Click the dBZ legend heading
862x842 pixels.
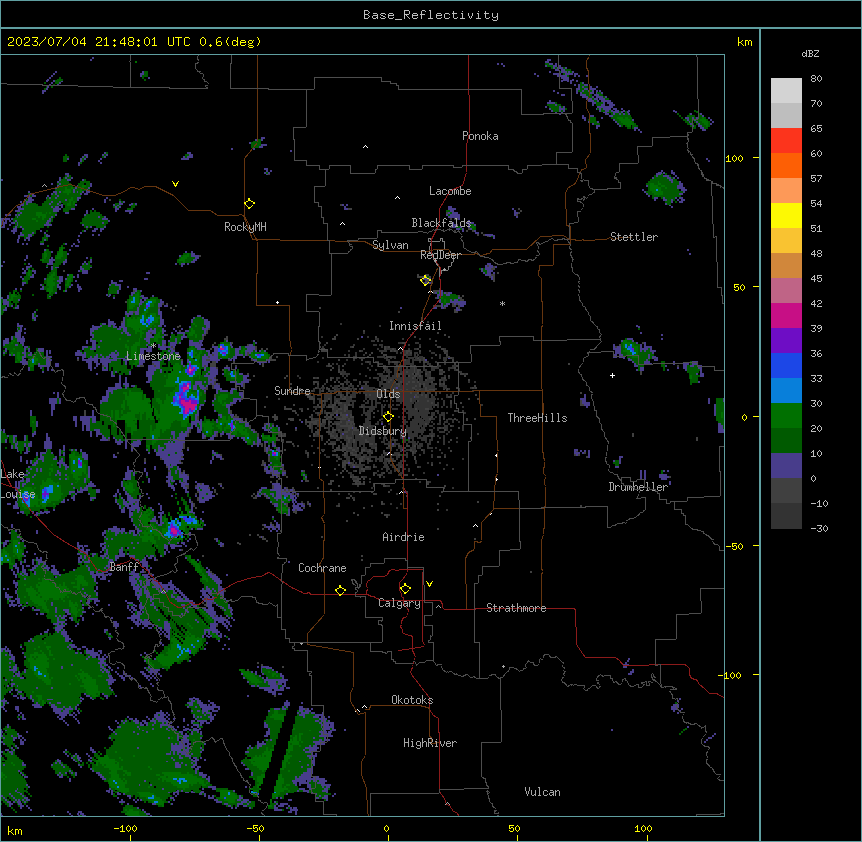(x=810, y=54)
